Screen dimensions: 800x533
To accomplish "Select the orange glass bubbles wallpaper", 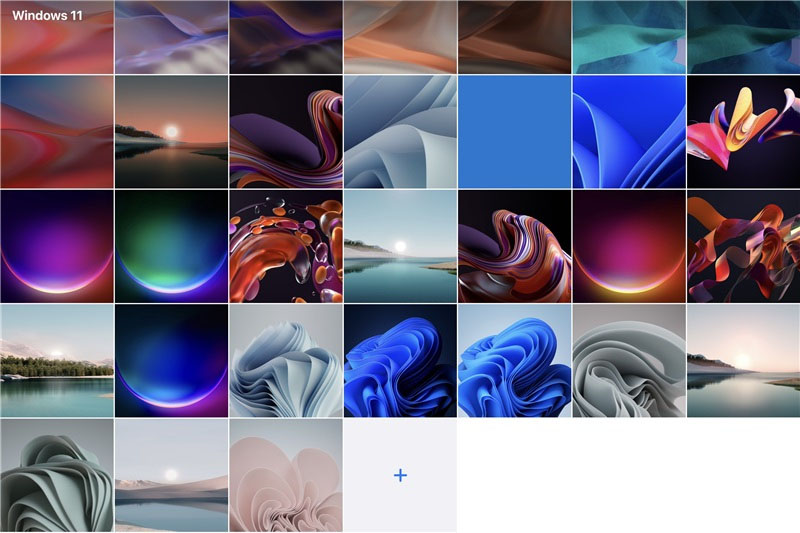I will tap(286, 246).
